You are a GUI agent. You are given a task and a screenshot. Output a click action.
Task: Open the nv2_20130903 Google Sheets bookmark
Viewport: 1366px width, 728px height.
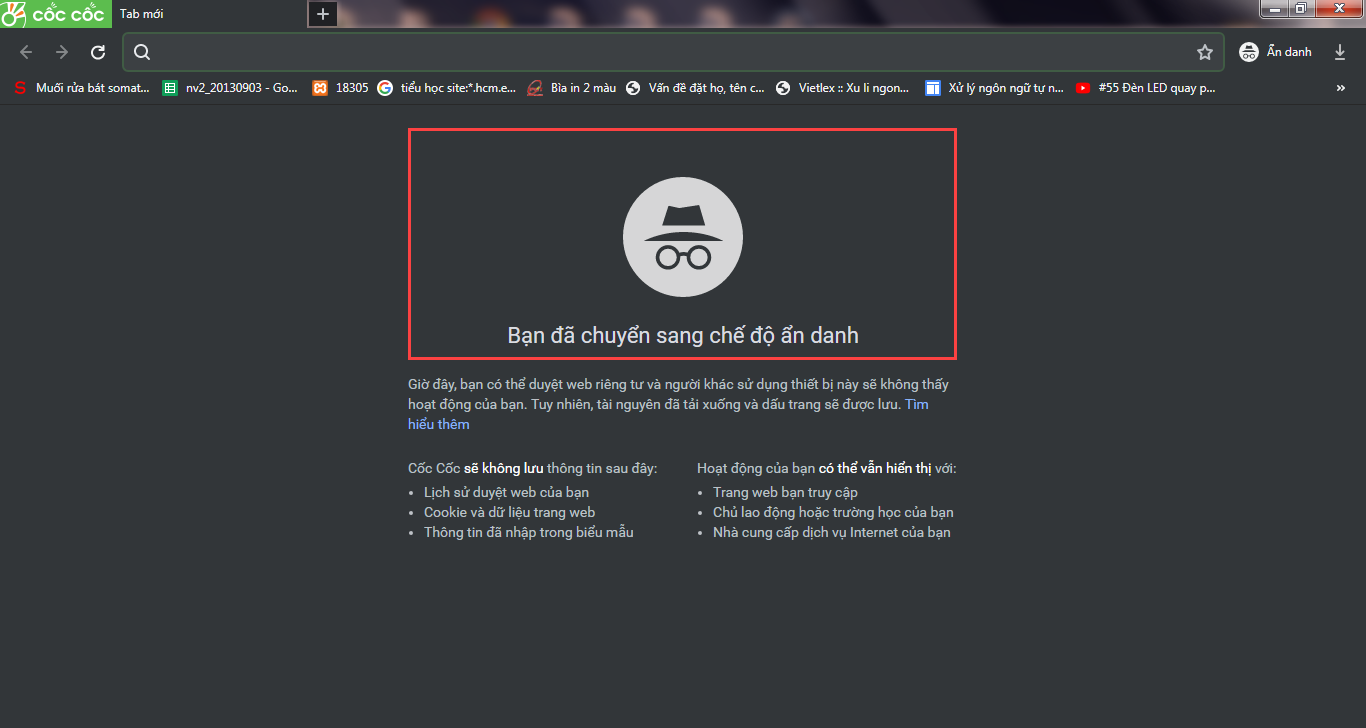231,88
